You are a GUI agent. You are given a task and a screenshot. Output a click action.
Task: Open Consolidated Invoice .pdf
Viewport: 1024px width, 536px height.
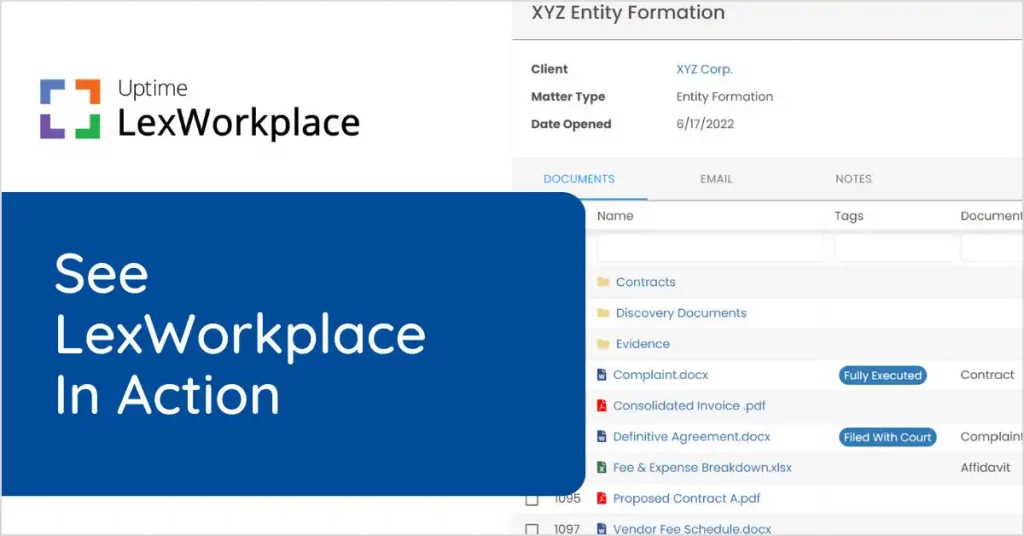[x=689, y=405]
